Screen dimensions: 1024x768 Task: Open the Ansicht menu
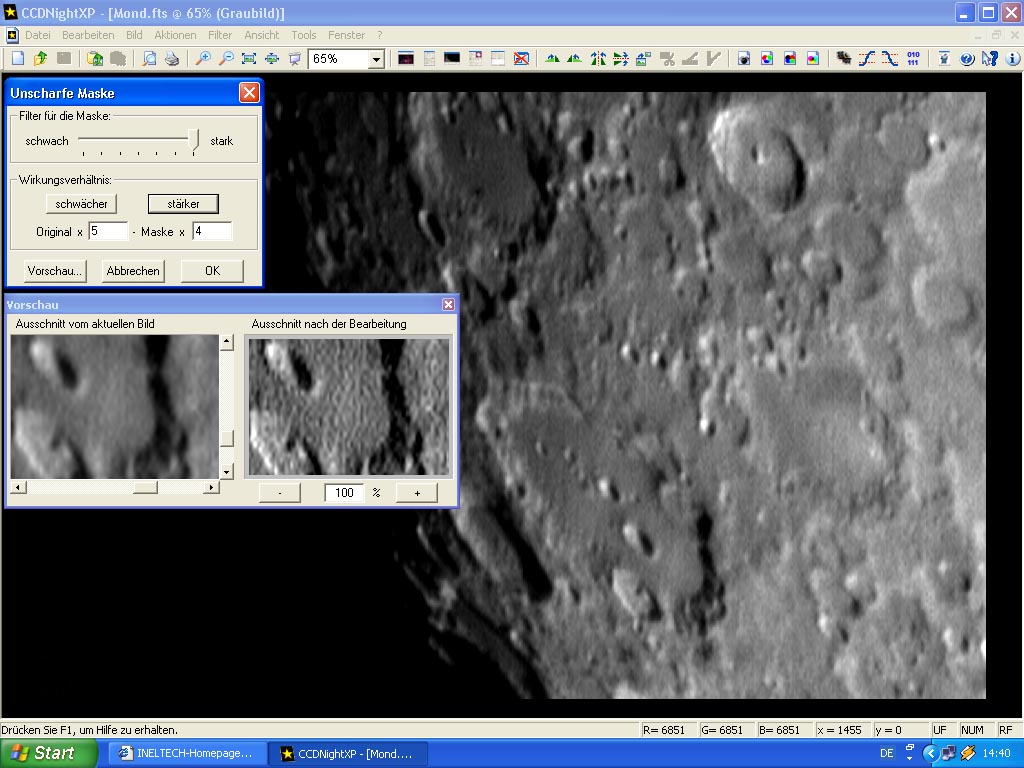[x=261, y=35]
